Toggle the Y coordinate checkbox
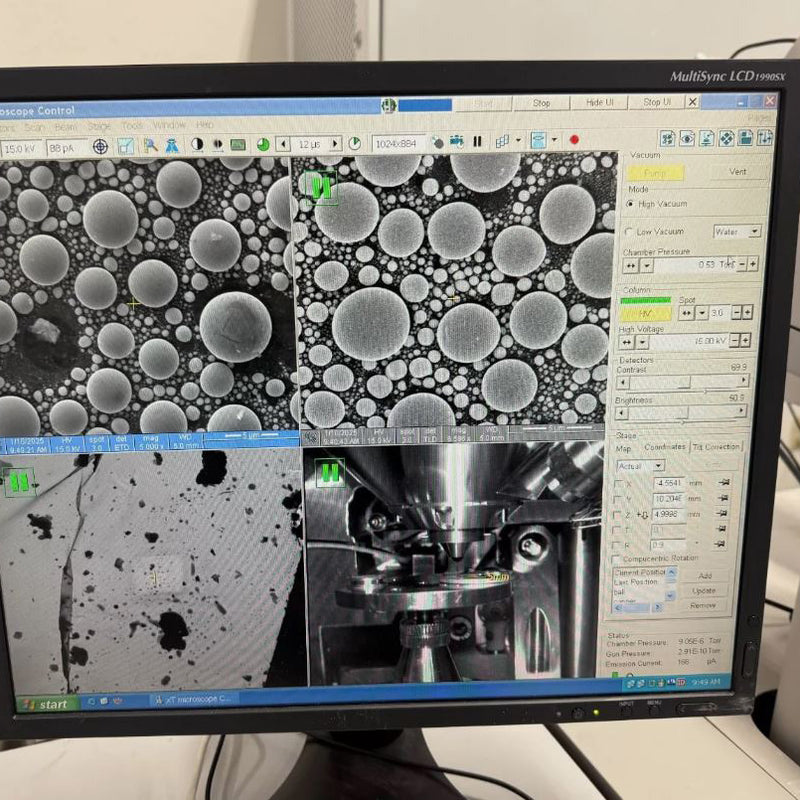800x800 pixels. coord(618,499)
